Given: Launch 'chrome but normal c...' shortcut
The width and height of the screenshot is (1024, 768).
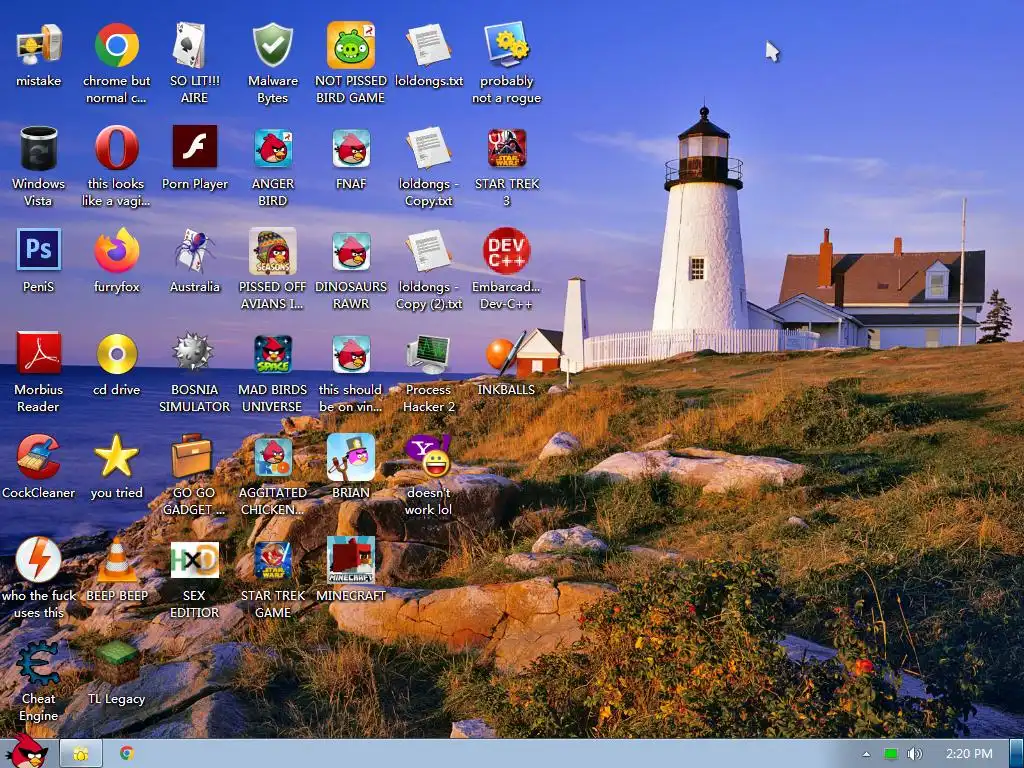Looking at the screenshot, I should click(x=116, y=46).
